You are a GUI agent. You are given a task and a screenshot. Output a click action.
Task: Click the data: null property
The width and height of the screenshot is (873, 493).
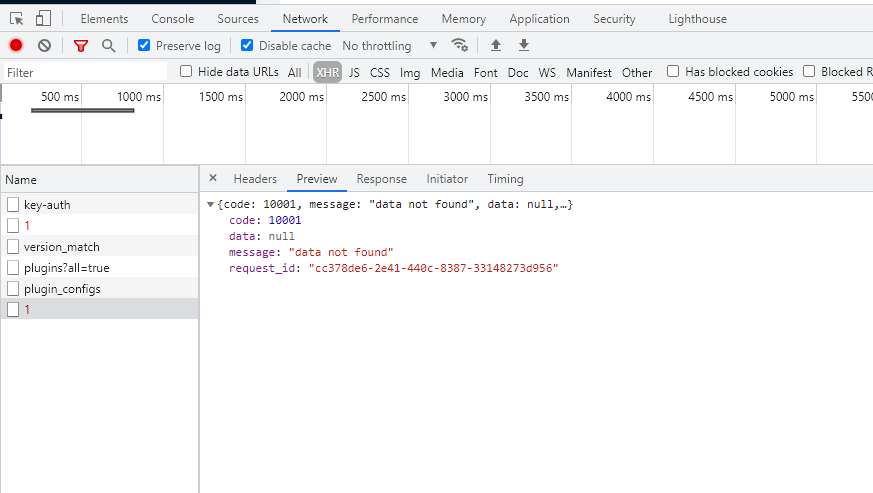262,236
